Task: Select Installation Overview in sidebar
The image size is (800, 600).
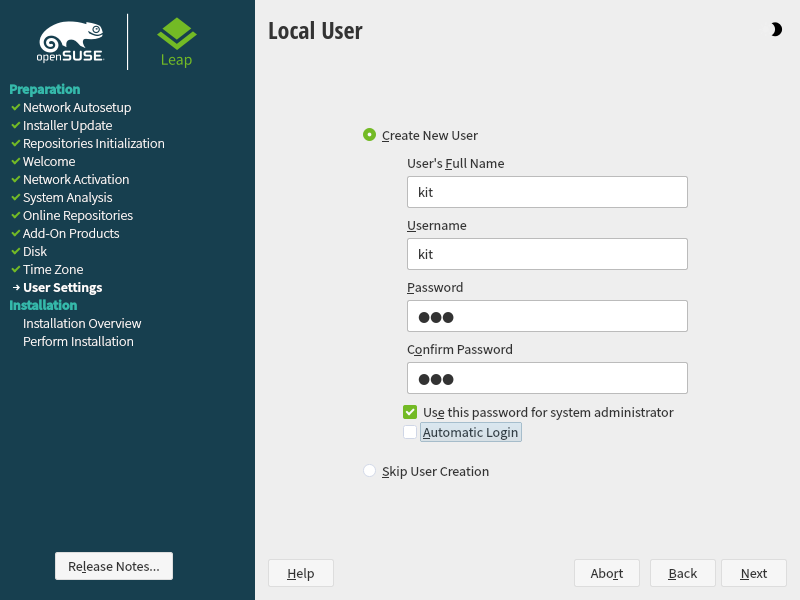Action: 82,324
